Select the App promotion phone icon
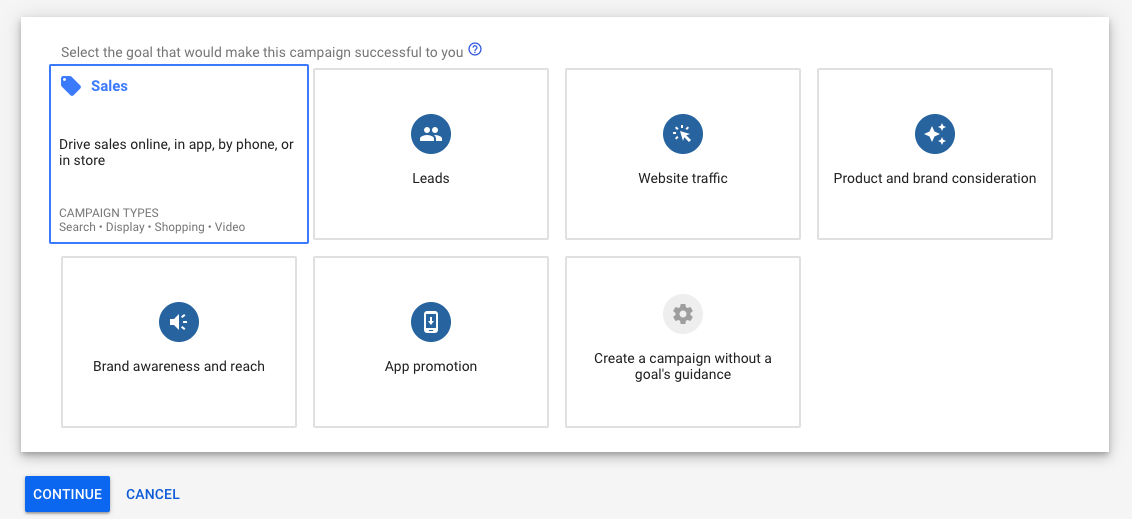This screenshot has height=519, width=1132. pos(431,322)
